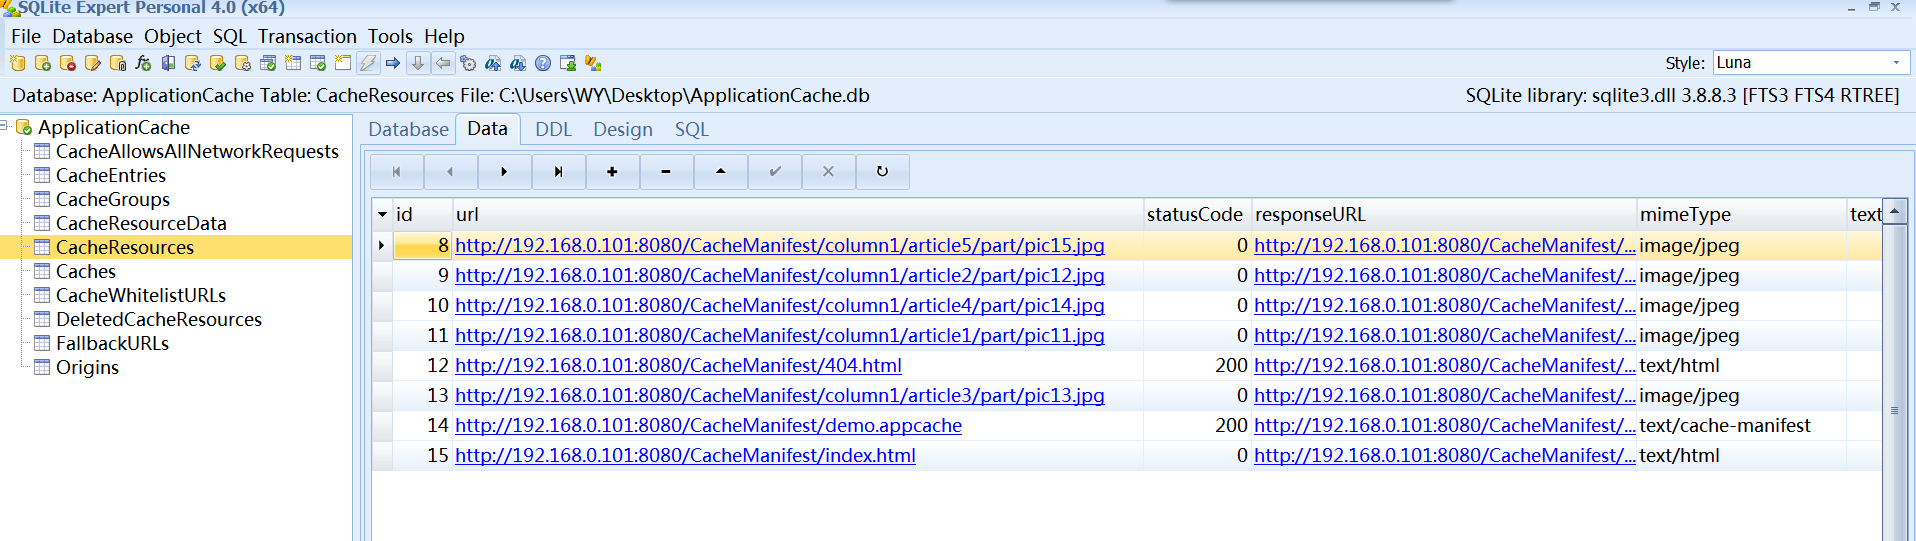This screenshot has height=541, width=1916.
Task: Open the File menu
Action: (x=26, y=36)
